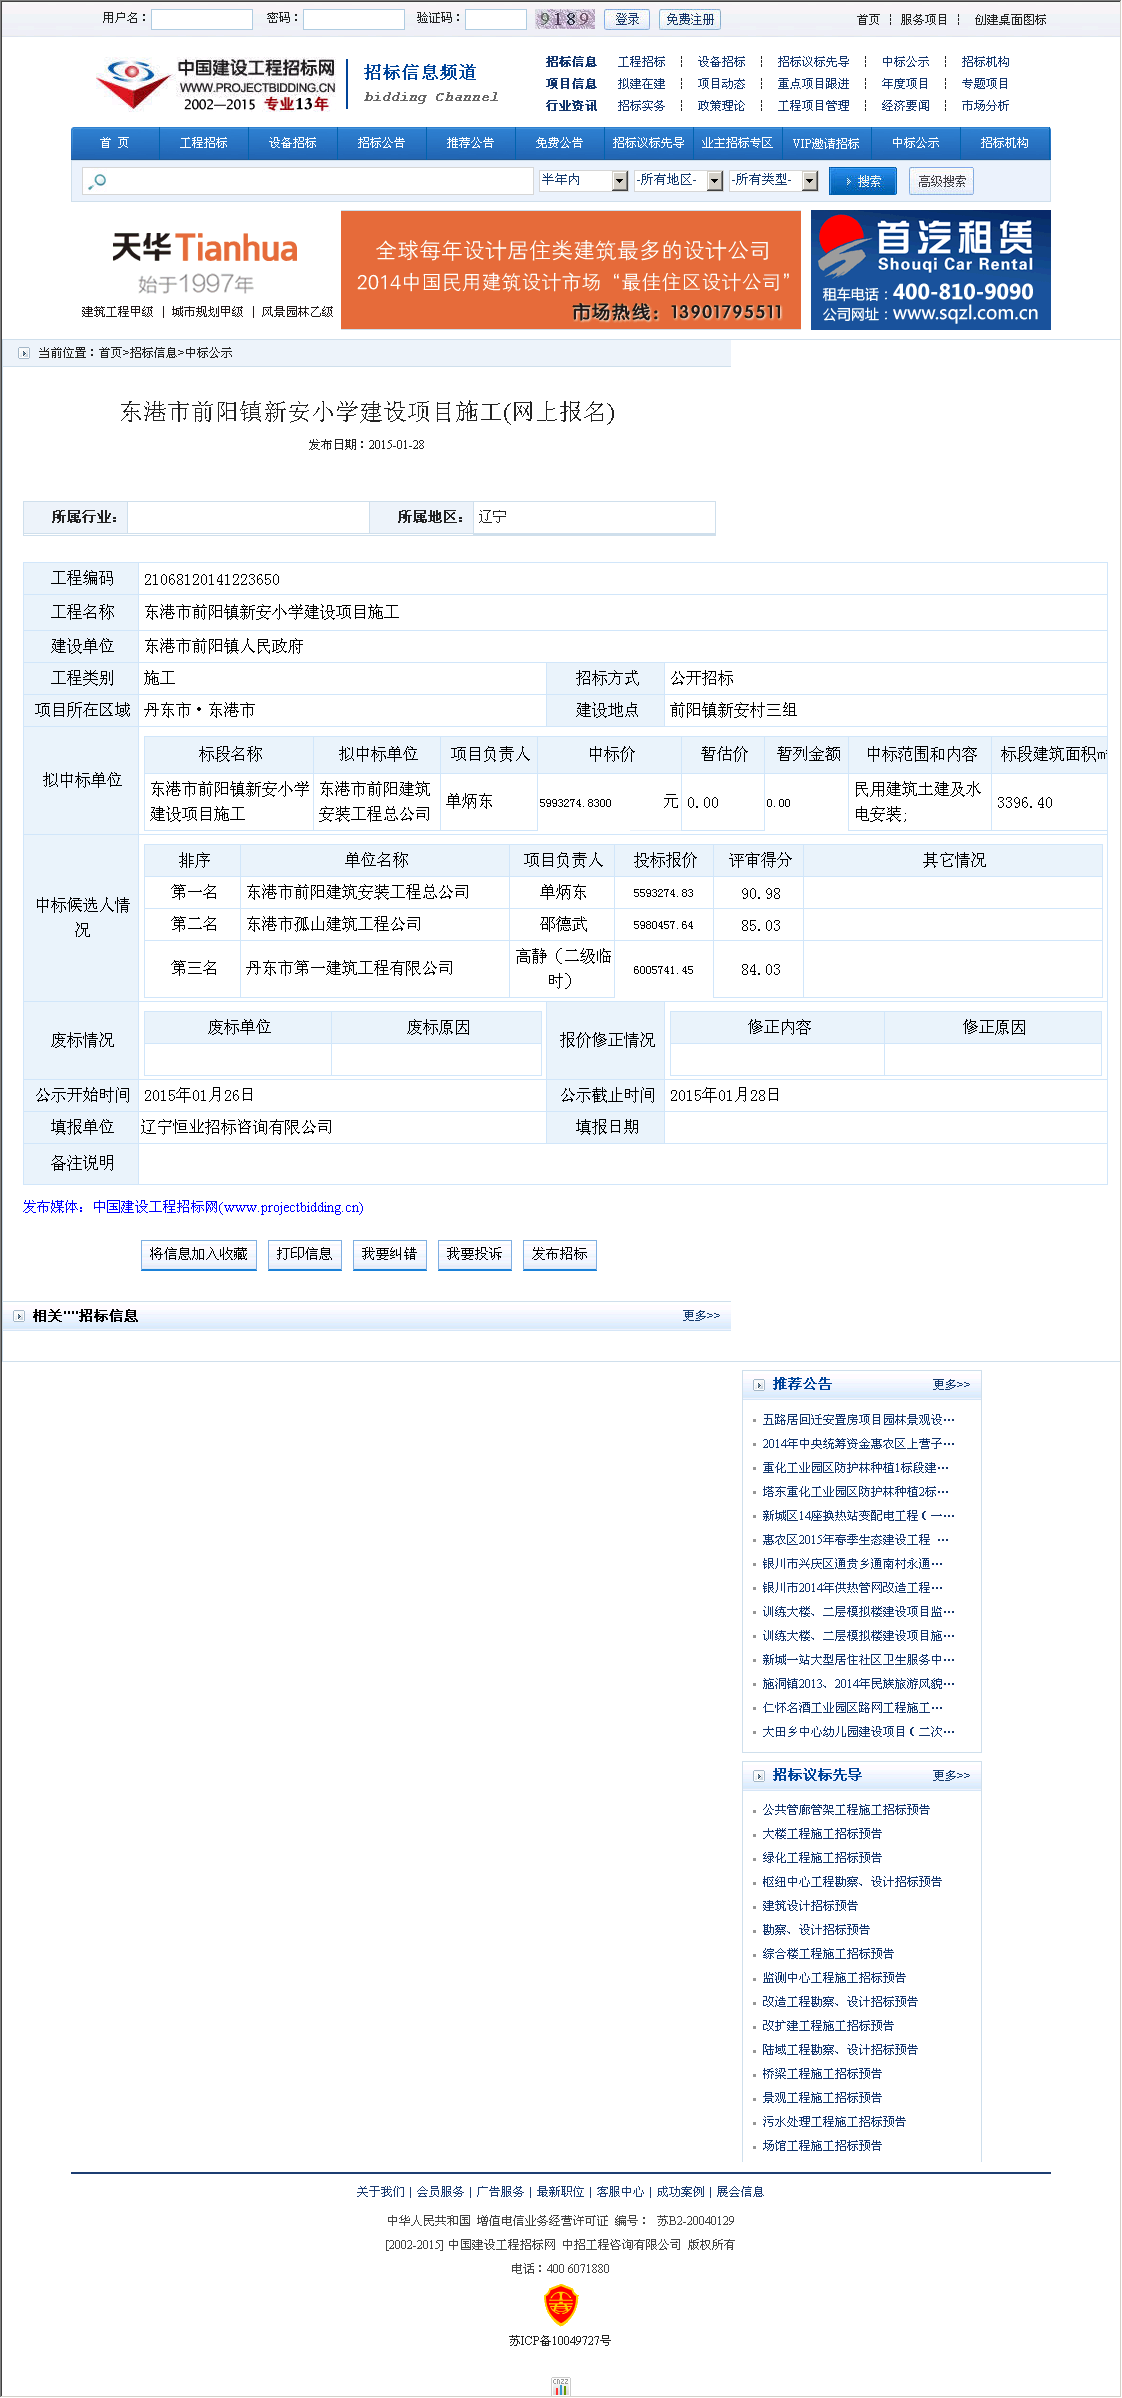Open 五路居回迁安置房项目园林景观设 sidebar link
The width and height of the screenshot is (1122, 2398).
859,1420
